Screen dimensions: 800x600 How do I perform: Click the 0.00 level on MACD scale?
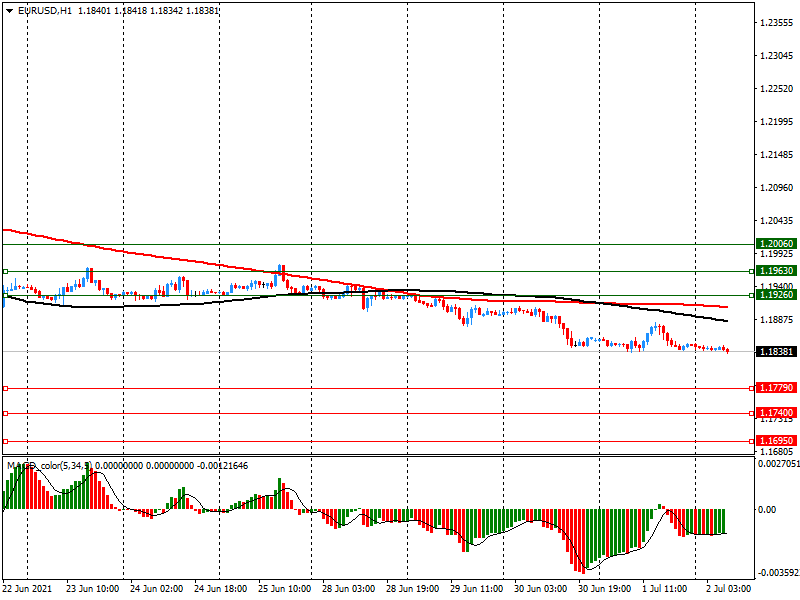click(769, 509)
